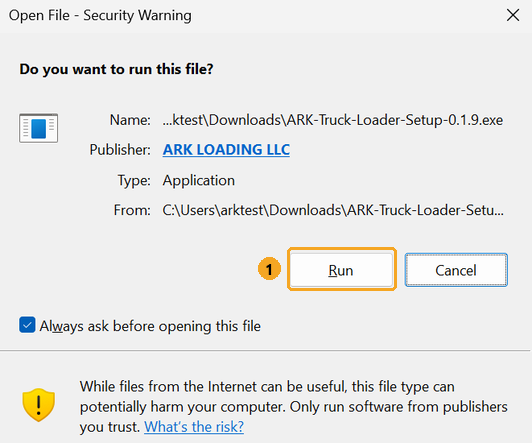
Task: Click the Publisher: label
Action: pyautogui.click(x=120, y=150)
